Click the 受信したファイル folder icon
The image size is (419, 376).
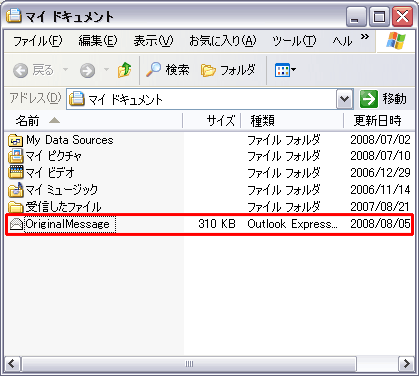click(x=15, y=207)
